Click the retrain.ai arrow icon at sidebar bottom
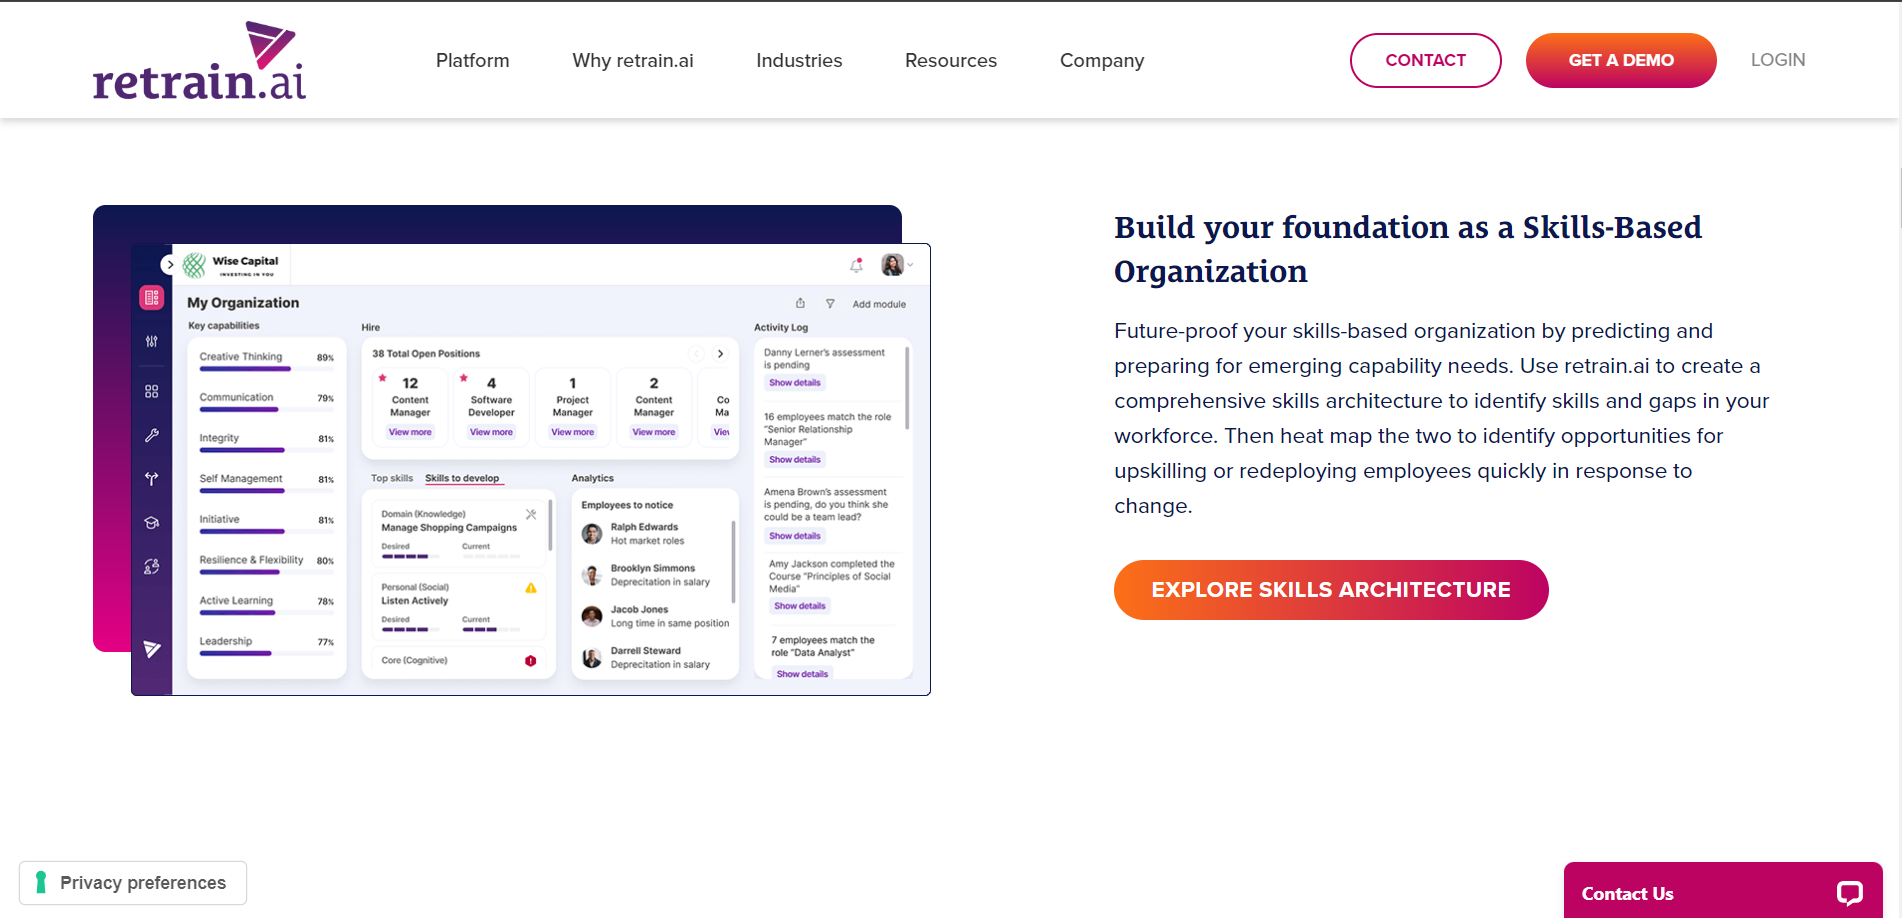1902x918 pixels. (x=152, y=649)
